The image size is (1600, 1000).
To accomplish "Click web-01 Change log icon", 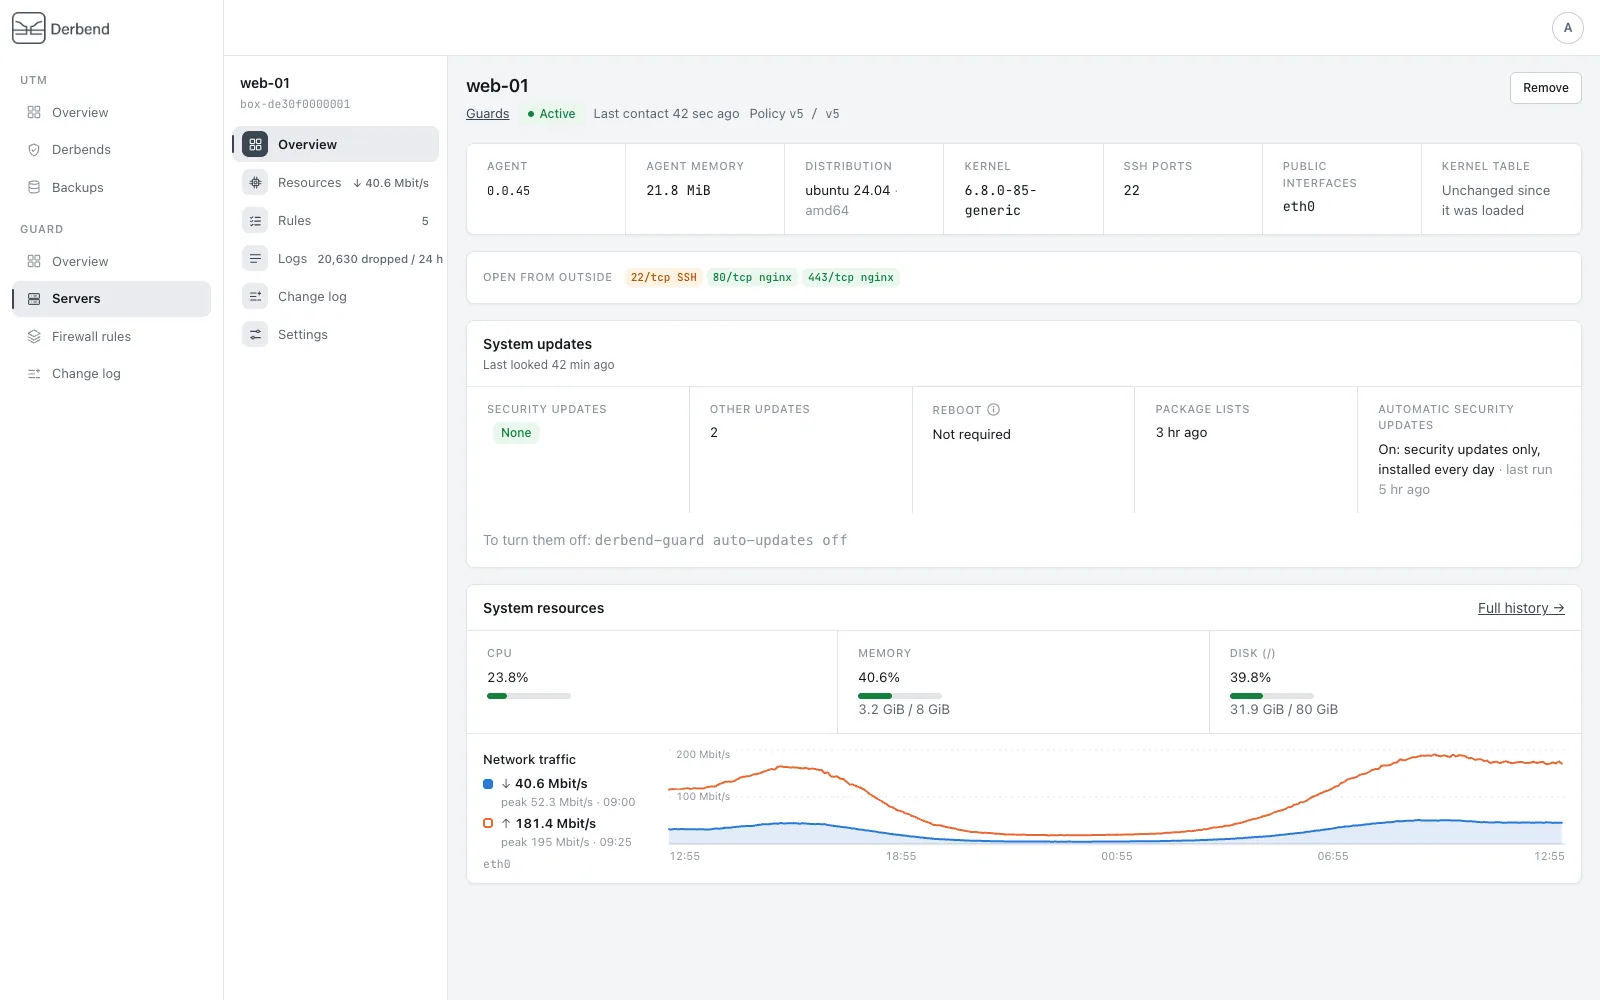I will [x=255, y=296].
